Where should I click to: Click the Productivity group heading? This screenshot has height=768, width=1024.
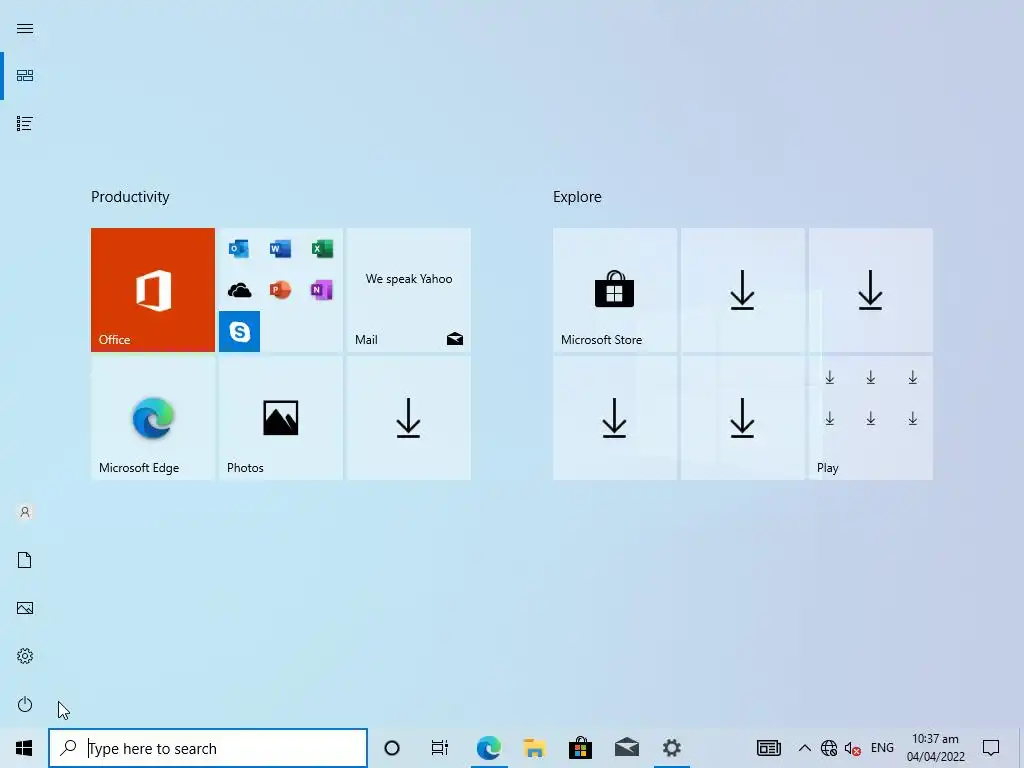pos(130,197)
